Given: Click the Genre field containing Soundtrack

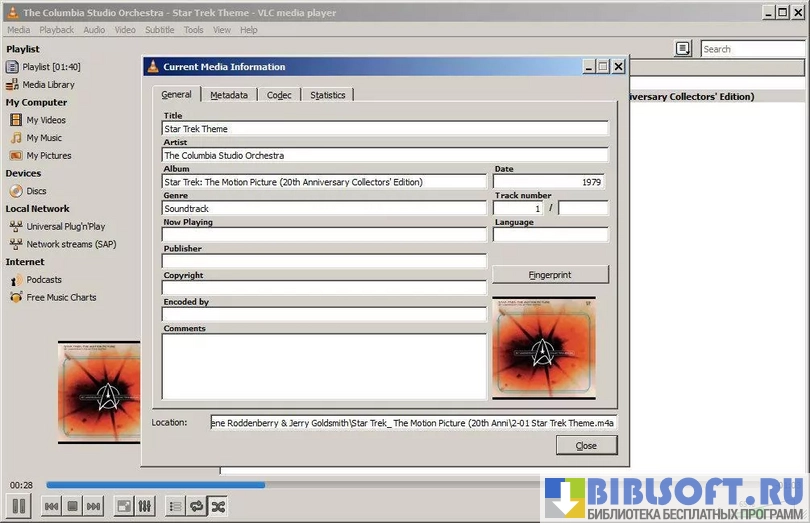Looking at the screenshot, I should click(324, 209).
